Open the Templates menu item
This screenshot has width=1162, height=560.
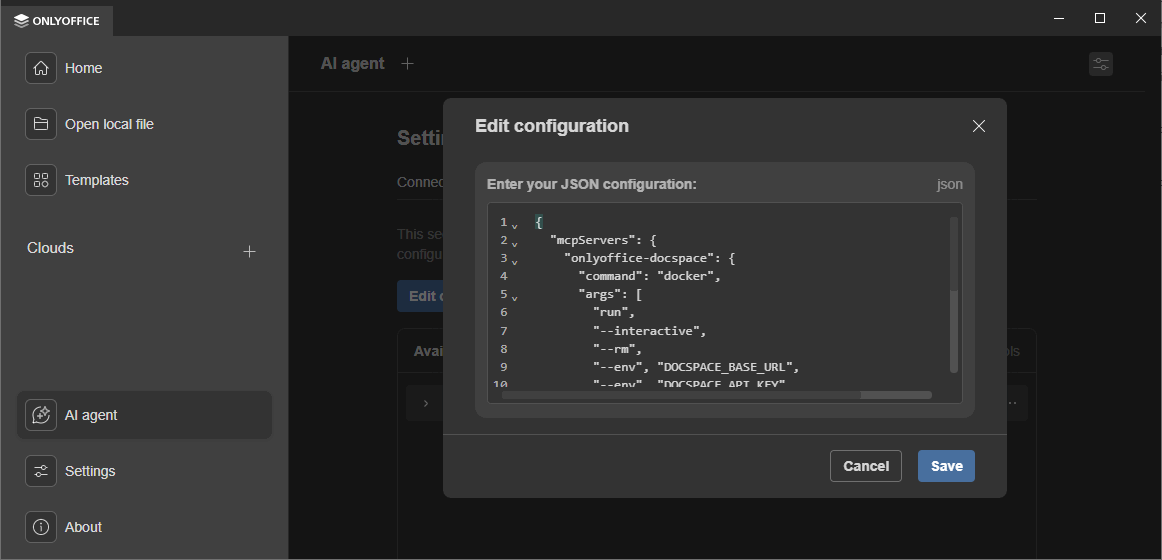(x=96, y=180)
